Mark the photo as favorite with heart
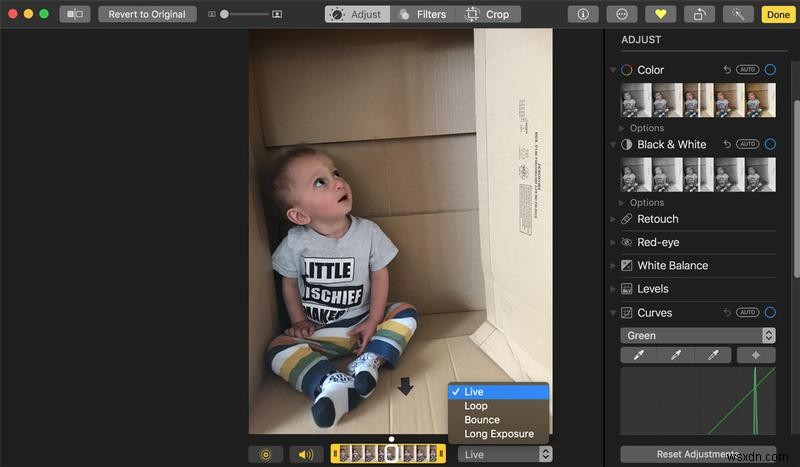The image size is (800, 467). pos(661,14)
